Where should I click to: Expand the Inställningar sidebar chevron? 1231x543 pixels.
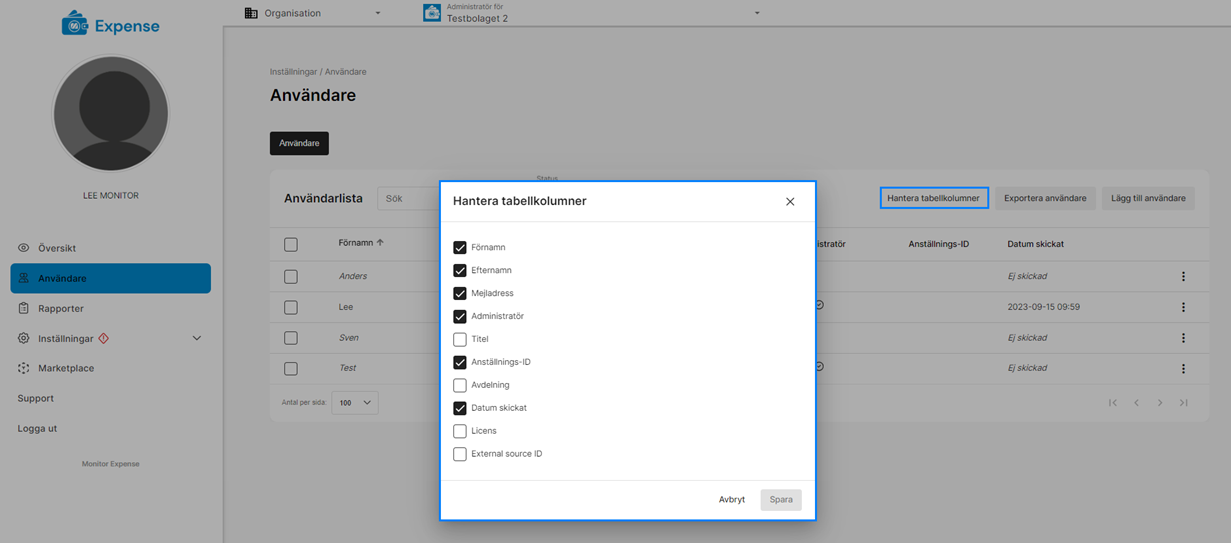tap(196, 339)
